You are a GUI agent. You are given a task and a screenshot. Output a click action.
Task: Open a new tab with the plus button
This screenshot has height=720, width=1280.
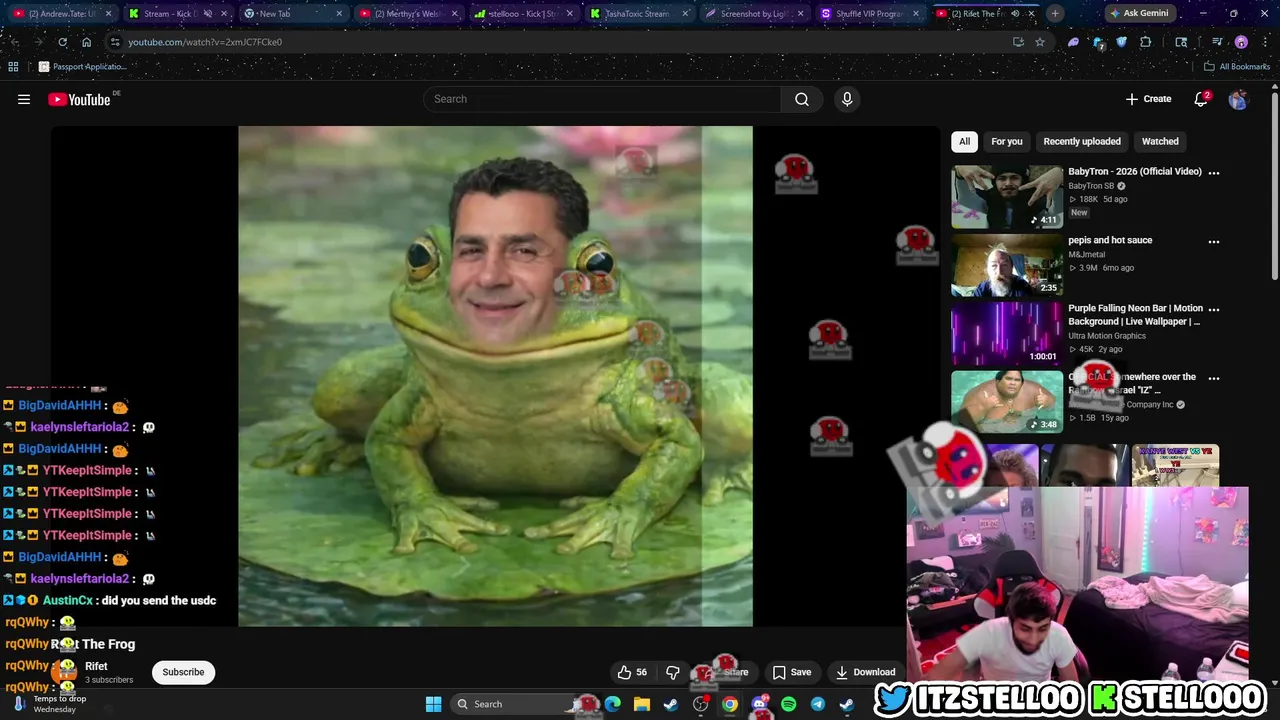point(1055,14)
